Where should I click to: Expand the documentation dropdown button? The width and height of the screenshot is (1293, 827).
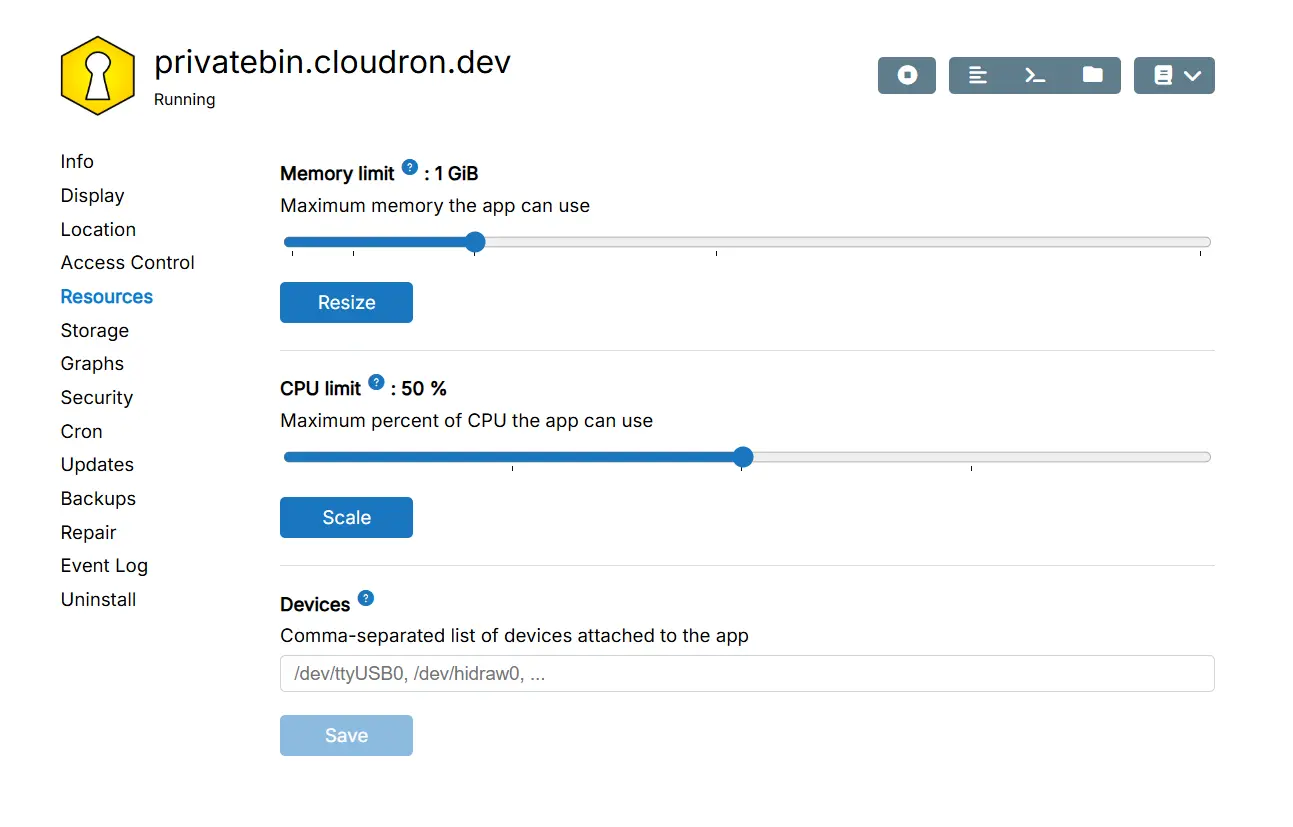pyautogui.click(x=1174, y=76)
